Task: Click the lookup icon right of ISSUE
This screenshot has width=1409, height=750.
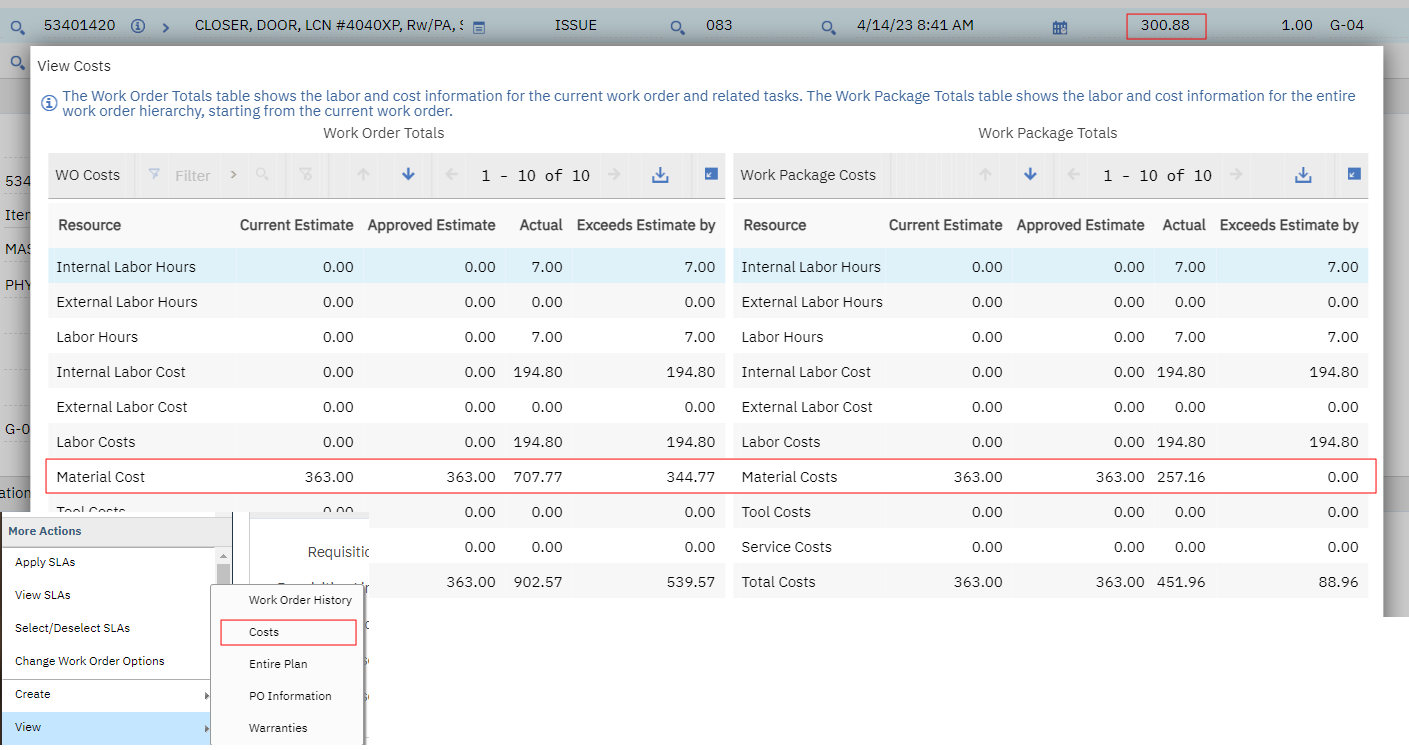Action: (678, 27)
